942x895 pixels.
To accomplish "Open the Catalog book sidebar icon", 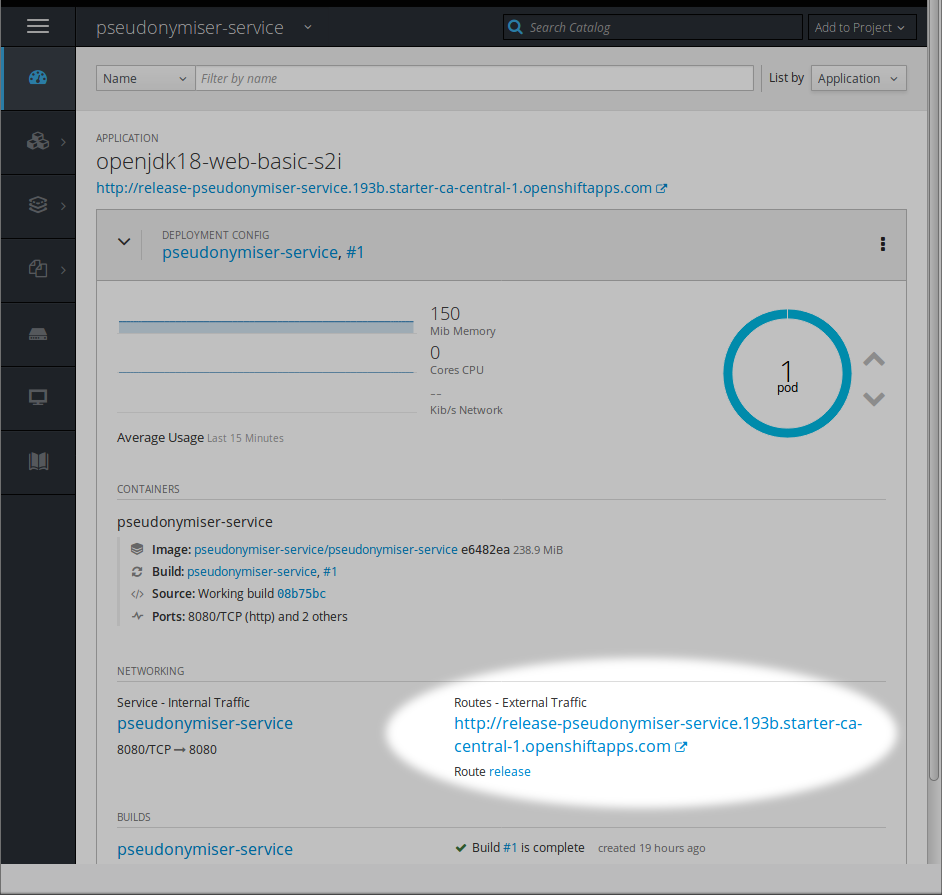I will coord(38,461).
